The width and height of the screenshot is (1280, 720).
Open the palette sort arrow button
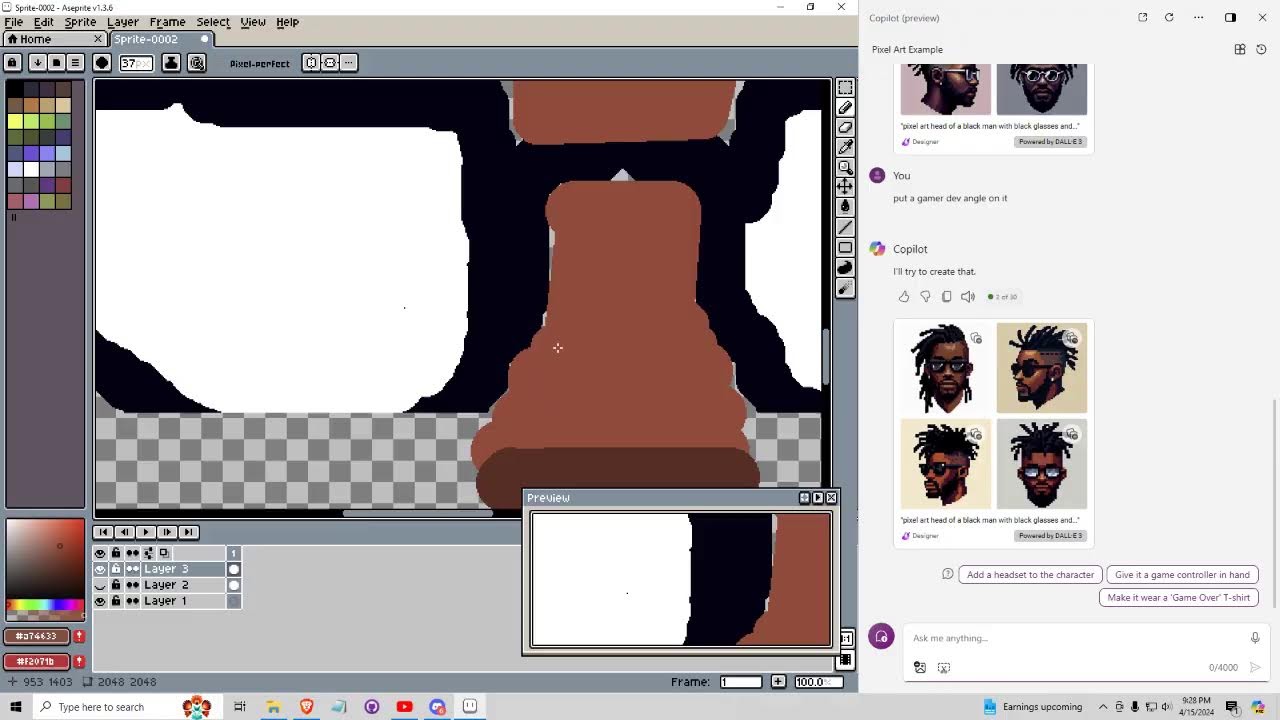tap(37, 63)
